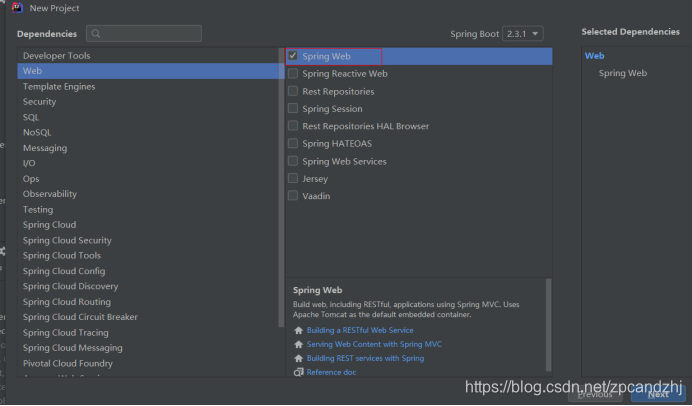Click the Web group in Selected Dependencies
Image resolution: width=692 pixels, height=406 pixels.
594,56
